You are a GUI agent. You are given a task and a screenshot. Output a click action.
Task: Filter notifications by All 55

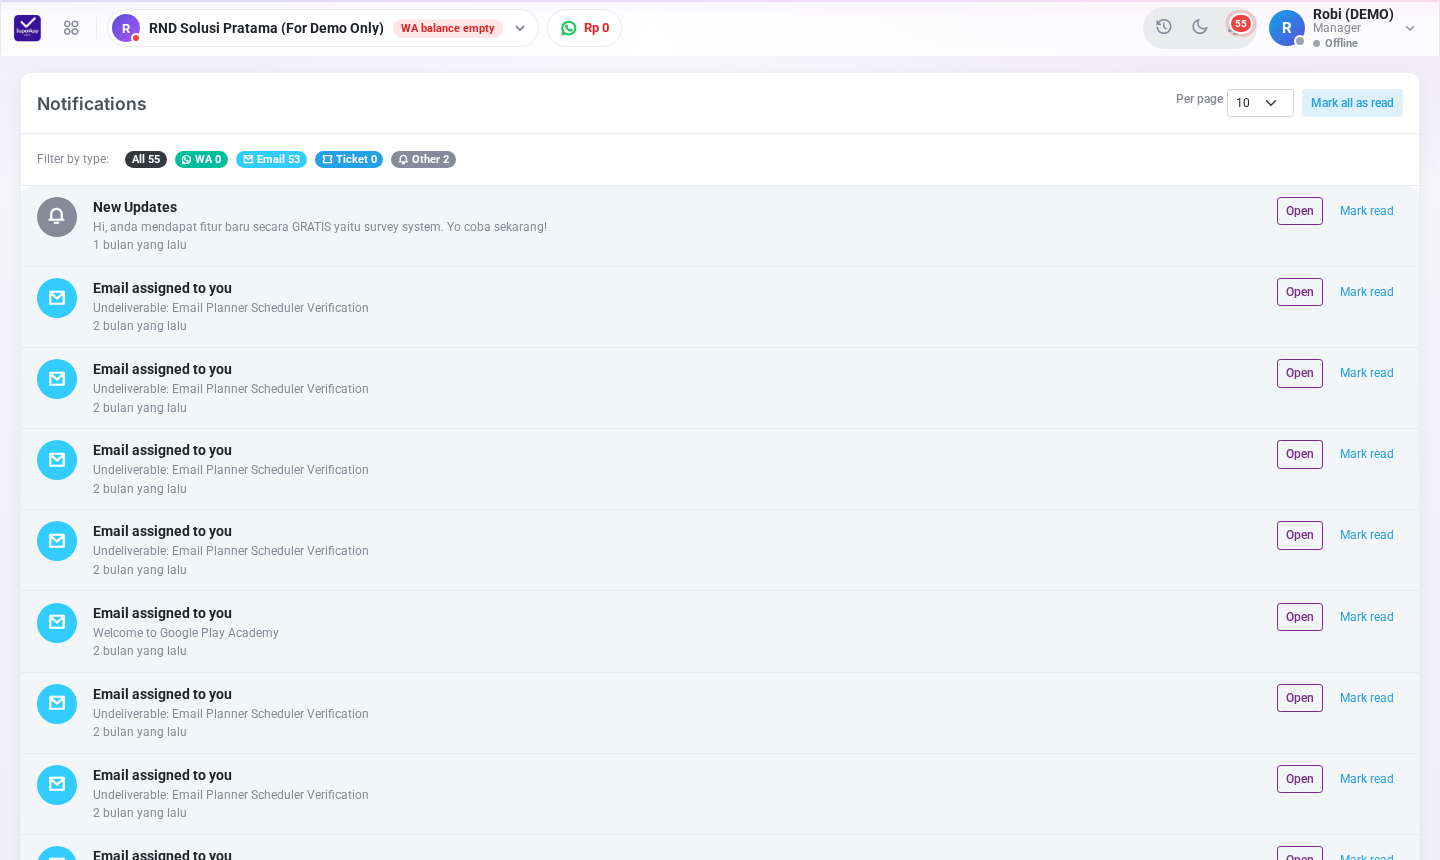pyautogui.click(x=146, y=159)
